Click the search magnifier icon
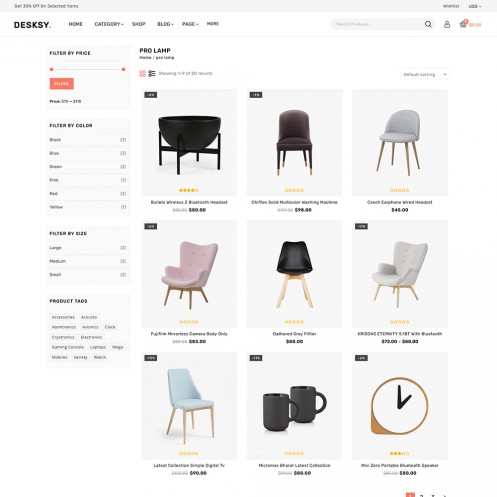This screenshot has height=497, width=497. 428,24
